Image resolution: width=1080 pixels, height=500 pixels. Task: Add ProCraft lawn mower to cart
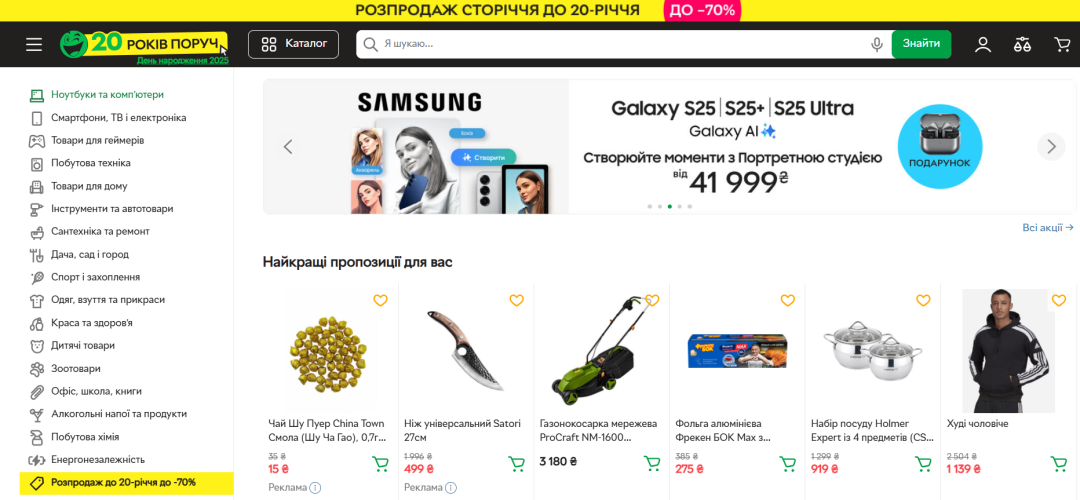[652, 463]
